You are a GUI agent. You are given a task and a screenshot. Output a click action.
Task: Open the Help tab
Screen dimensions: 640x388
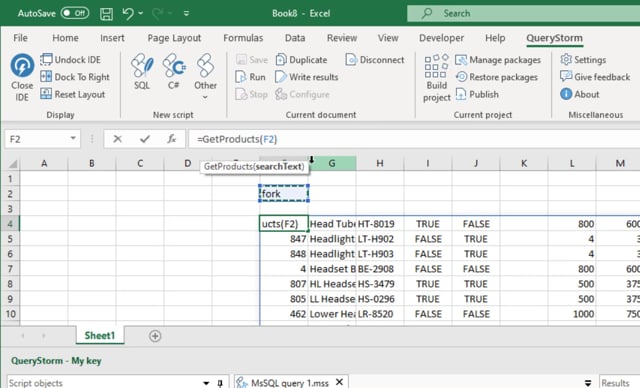495,38
